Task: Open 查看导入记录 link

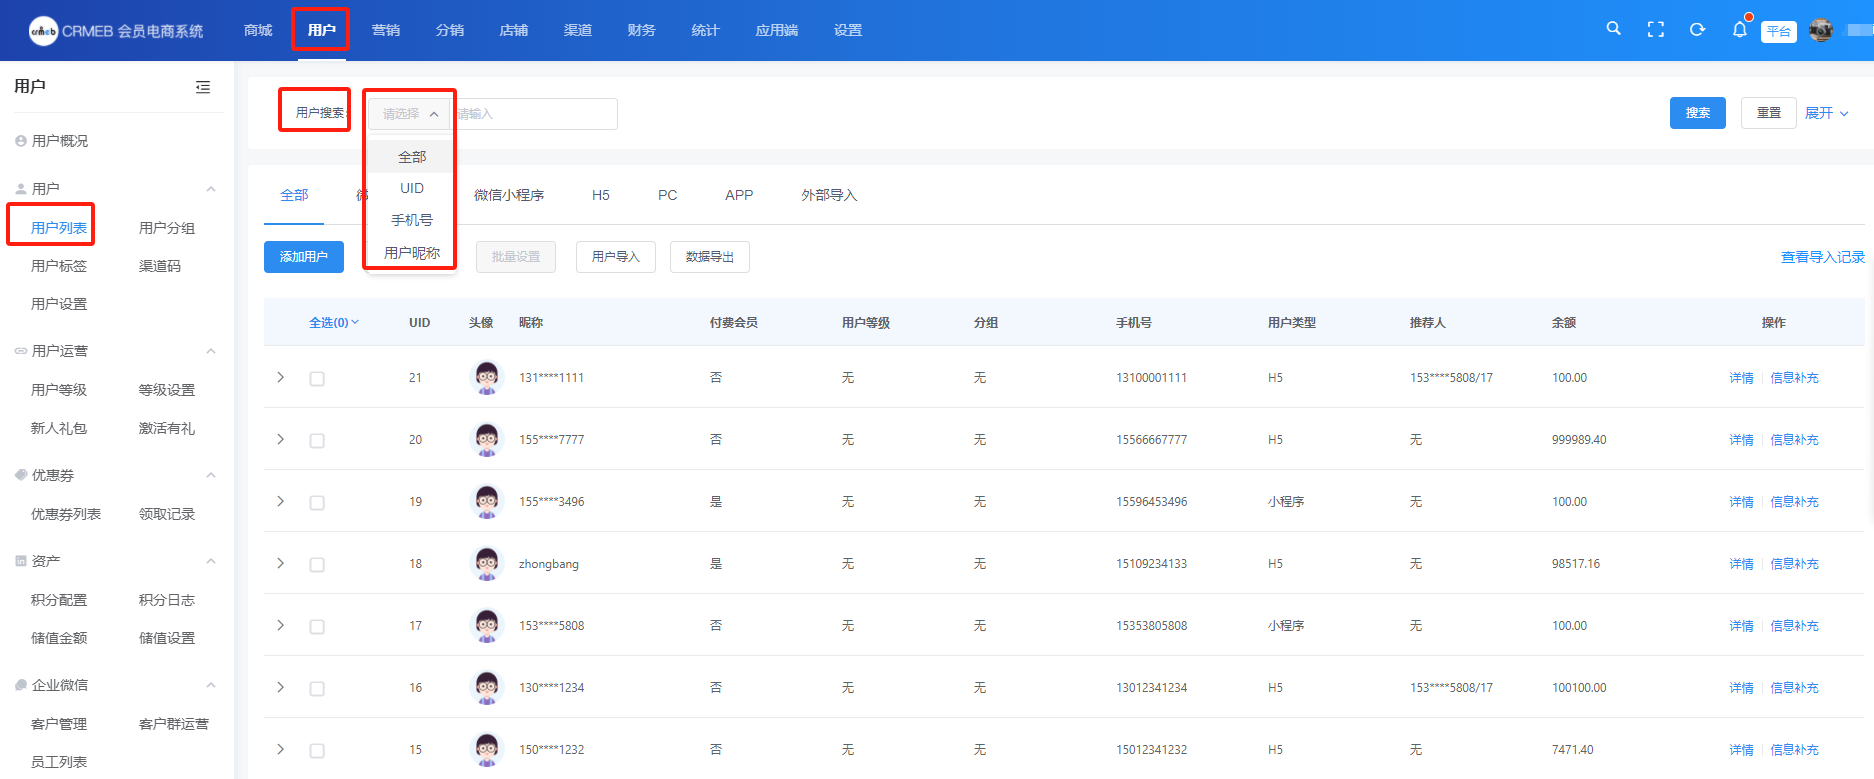Action: pyautogui.click(x=1822, y=257)
